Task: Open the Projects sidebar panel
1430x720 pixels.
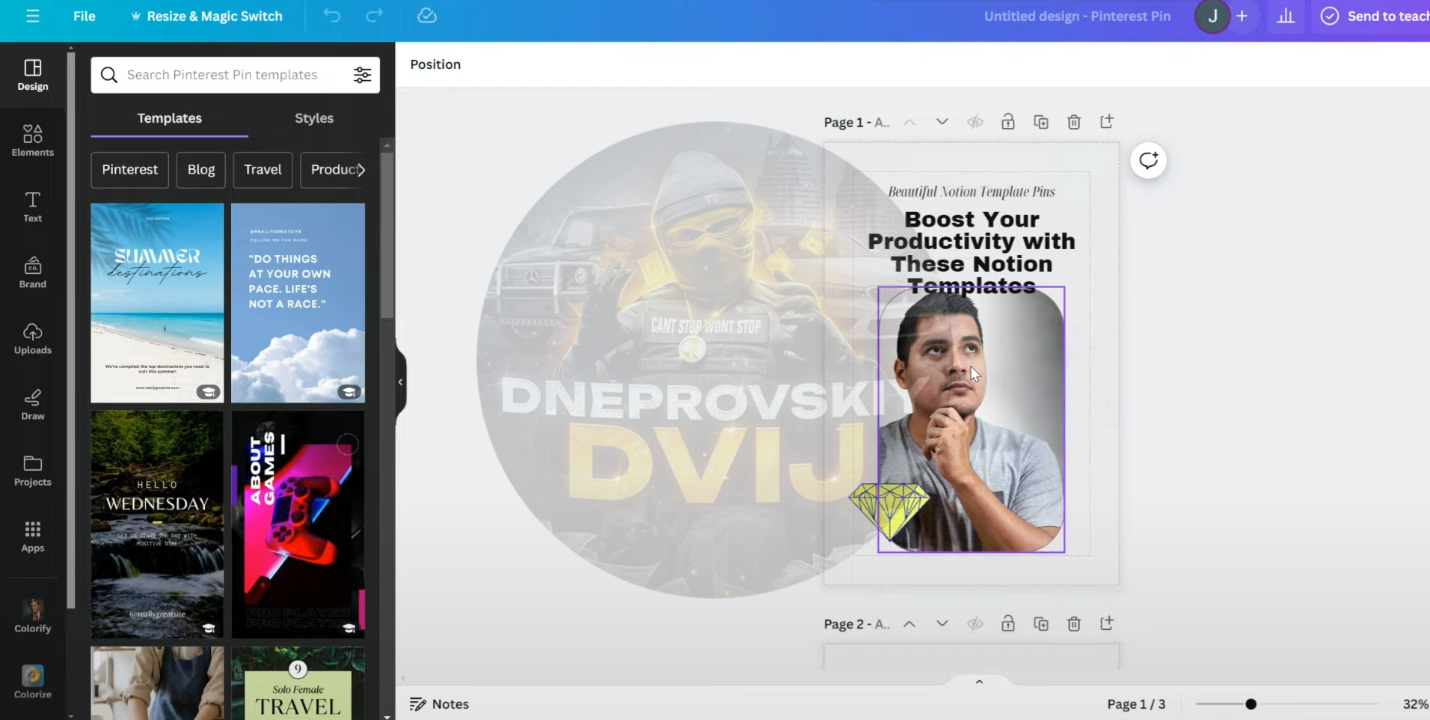Action: [x=33, y=470]
